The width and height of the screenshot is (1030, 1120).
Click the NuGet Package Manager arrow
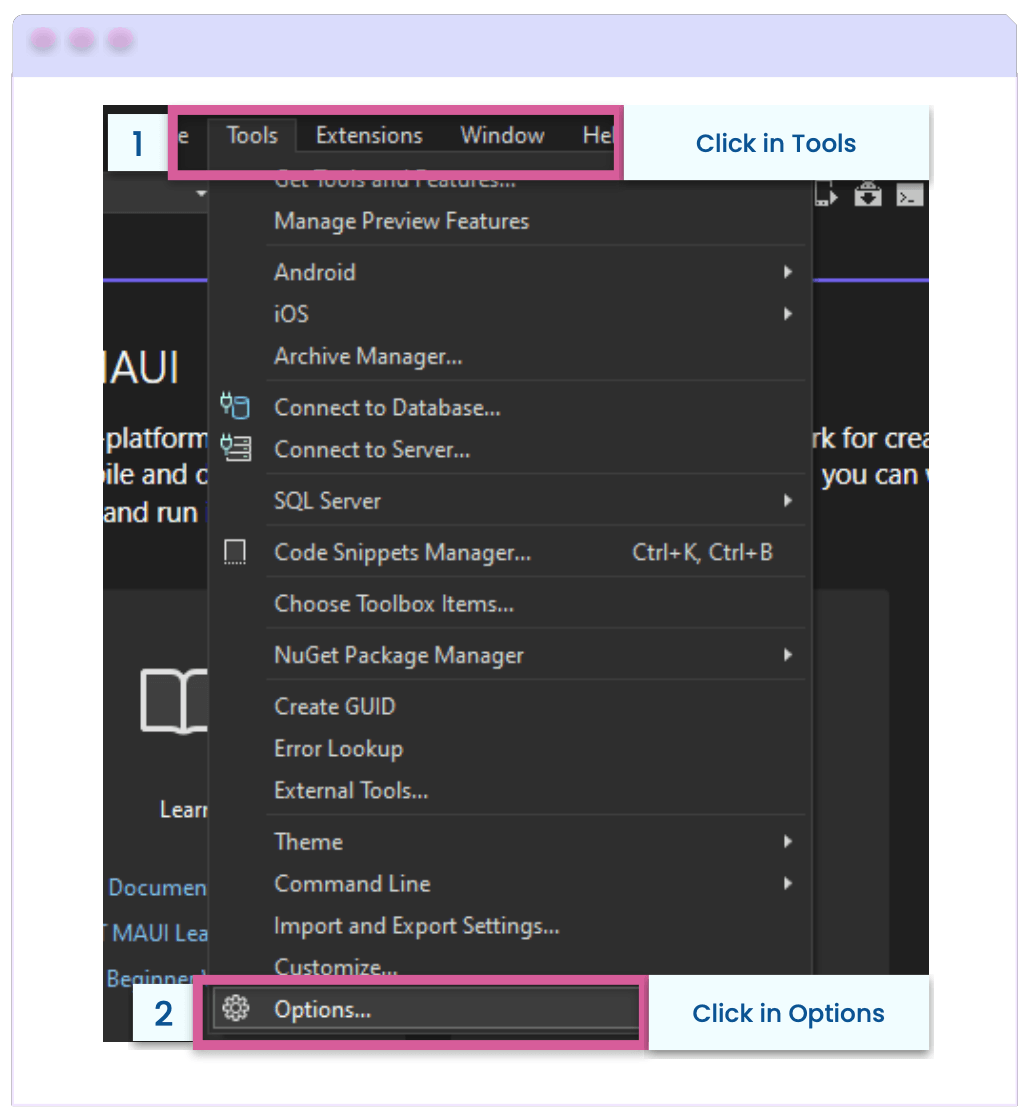click(787, 654)
